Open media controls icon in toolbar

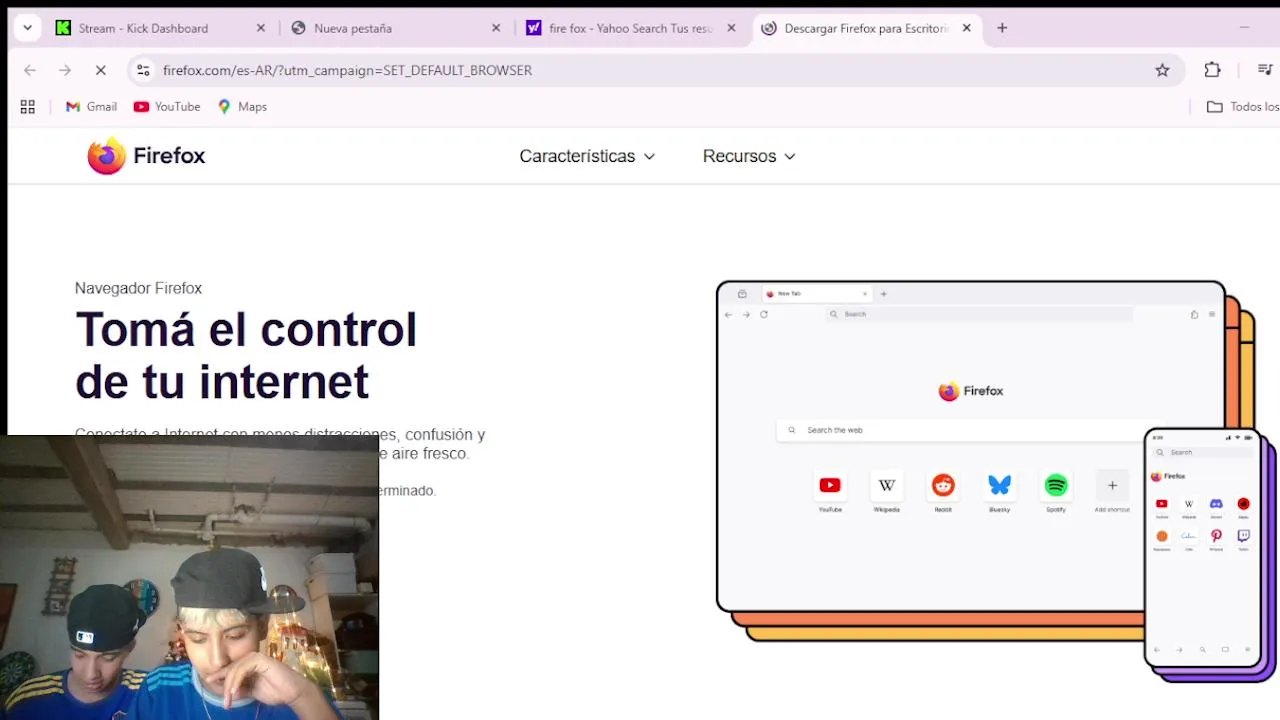(1265, 70)
